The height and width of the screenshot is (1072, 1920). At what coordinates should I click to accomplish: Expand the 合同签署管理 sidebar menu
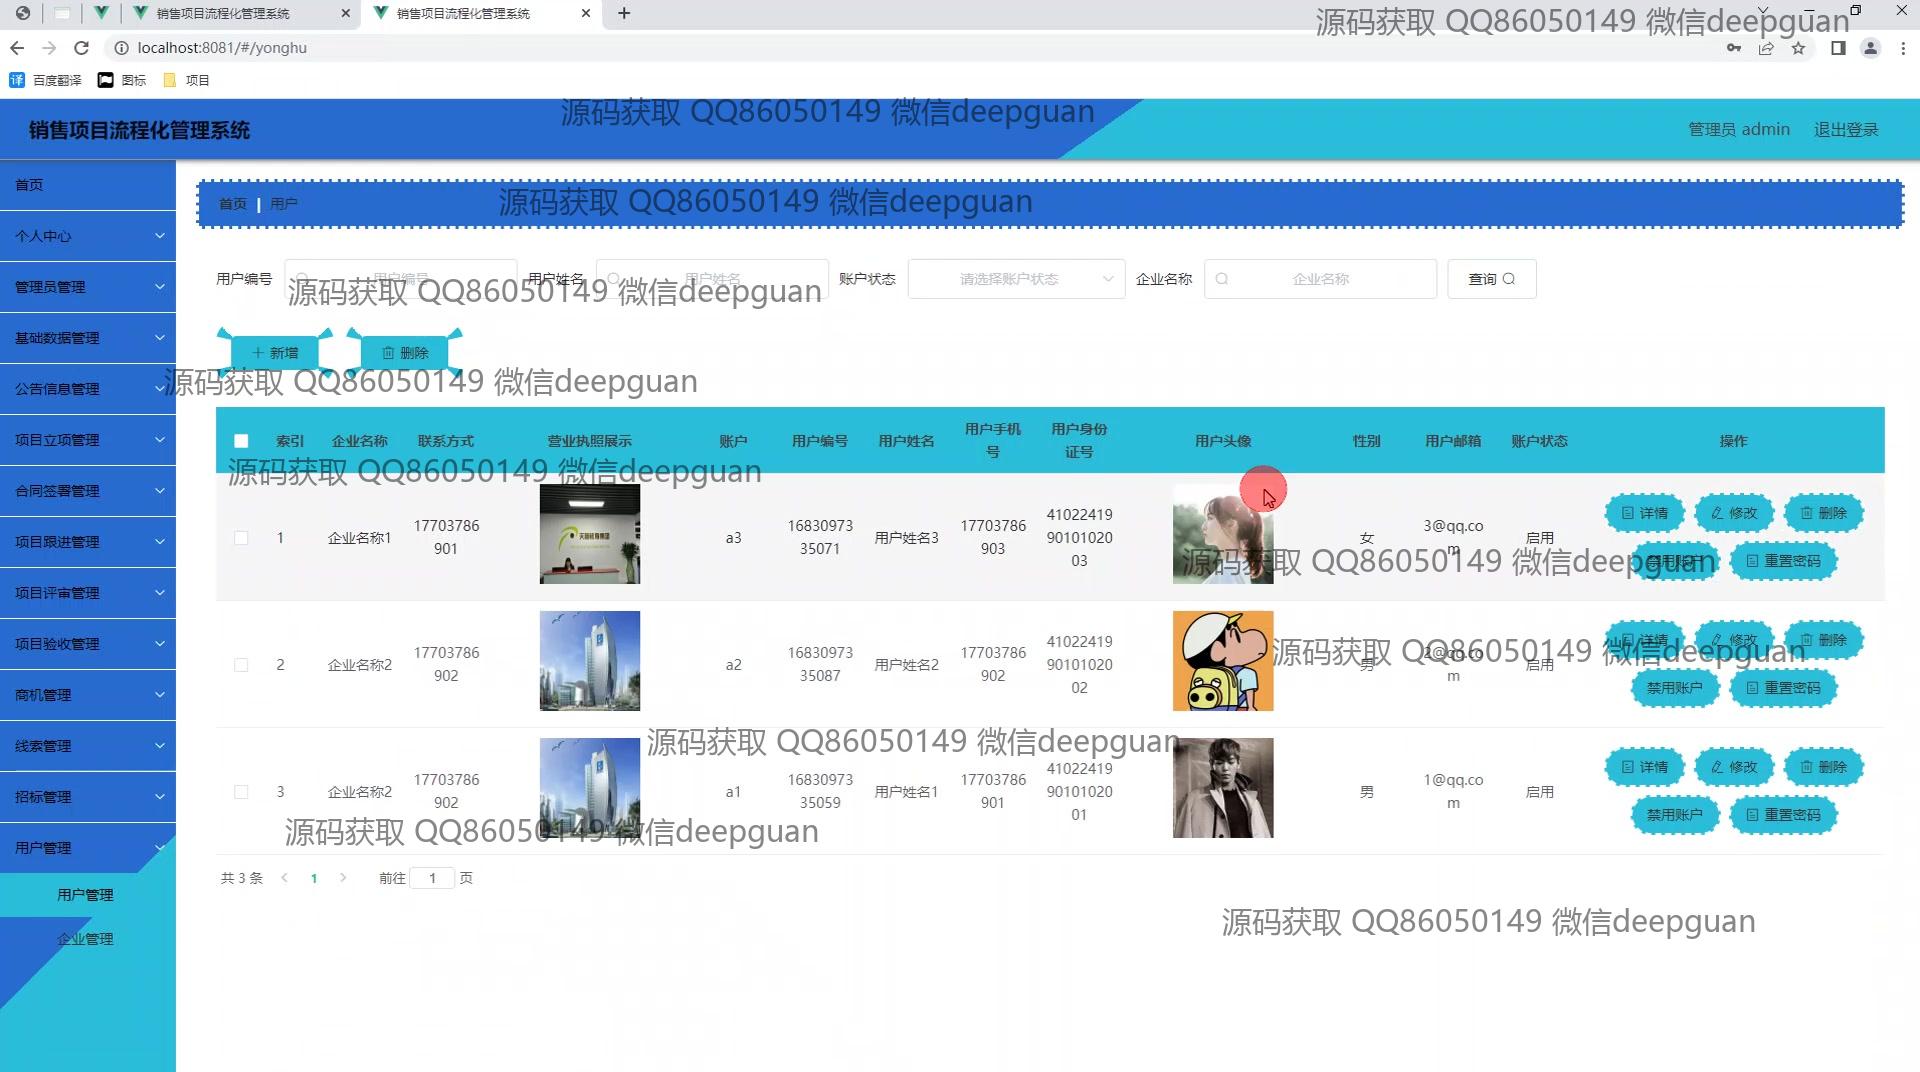point(88,491)
